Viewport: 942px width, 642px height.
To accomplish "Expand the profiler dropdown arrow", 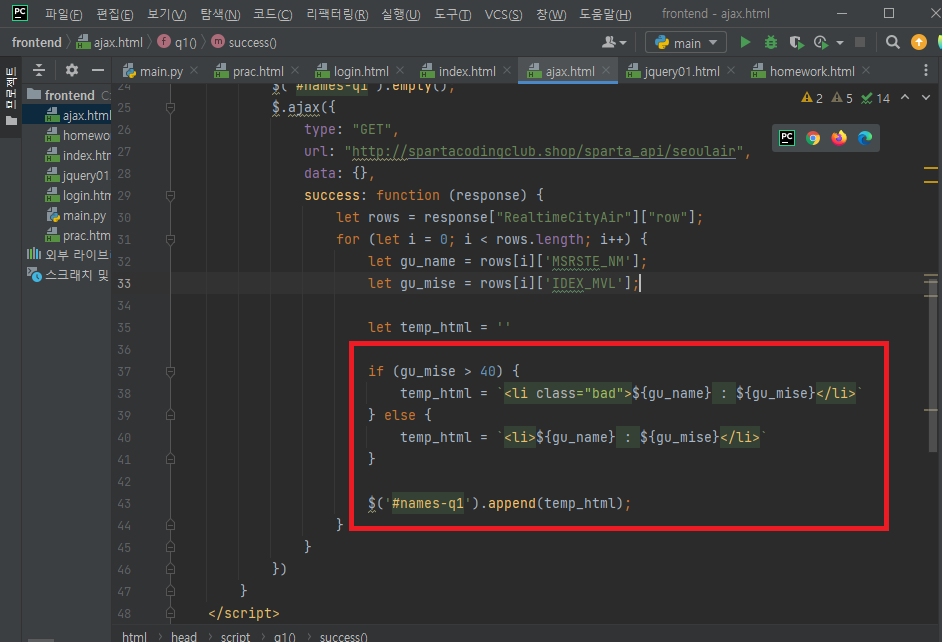I will (x=840, y=43).
